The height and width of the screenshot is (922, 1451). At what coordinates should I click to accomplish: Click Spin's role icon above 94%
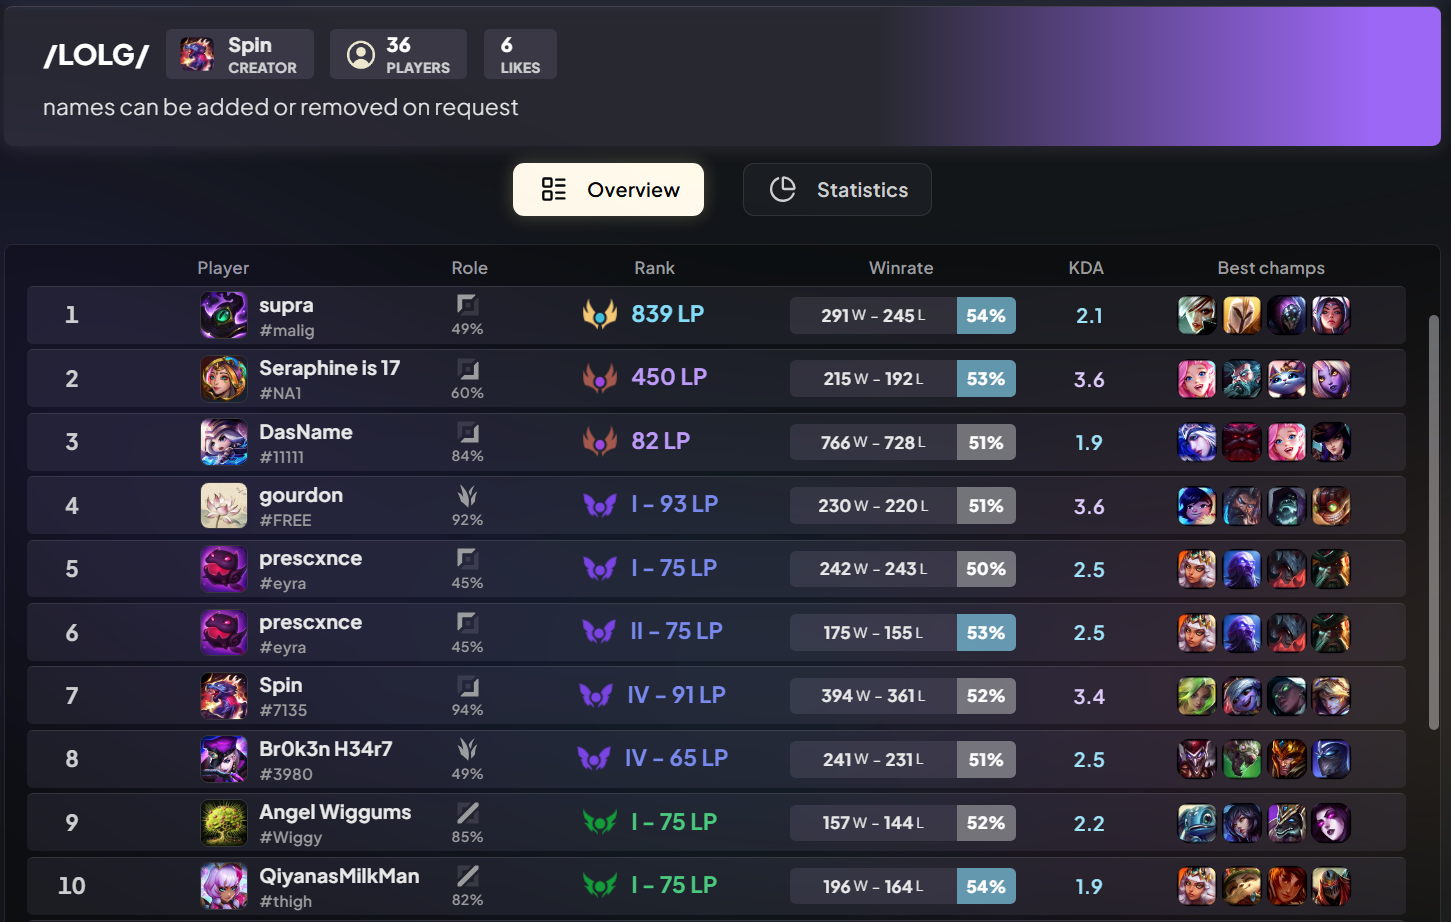point(467,686)
